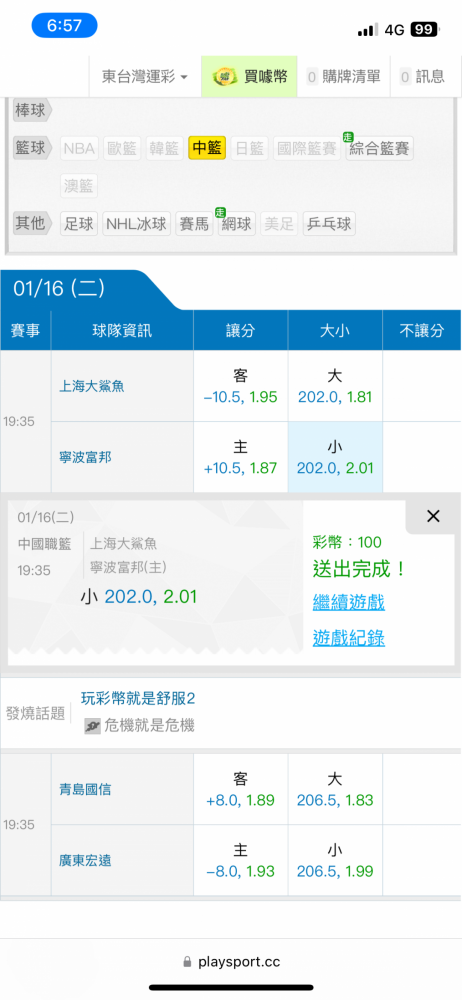The image size is (462, 1000).
Task: Tap the battery indicator in status bar
Action: (x=424, y=29)
